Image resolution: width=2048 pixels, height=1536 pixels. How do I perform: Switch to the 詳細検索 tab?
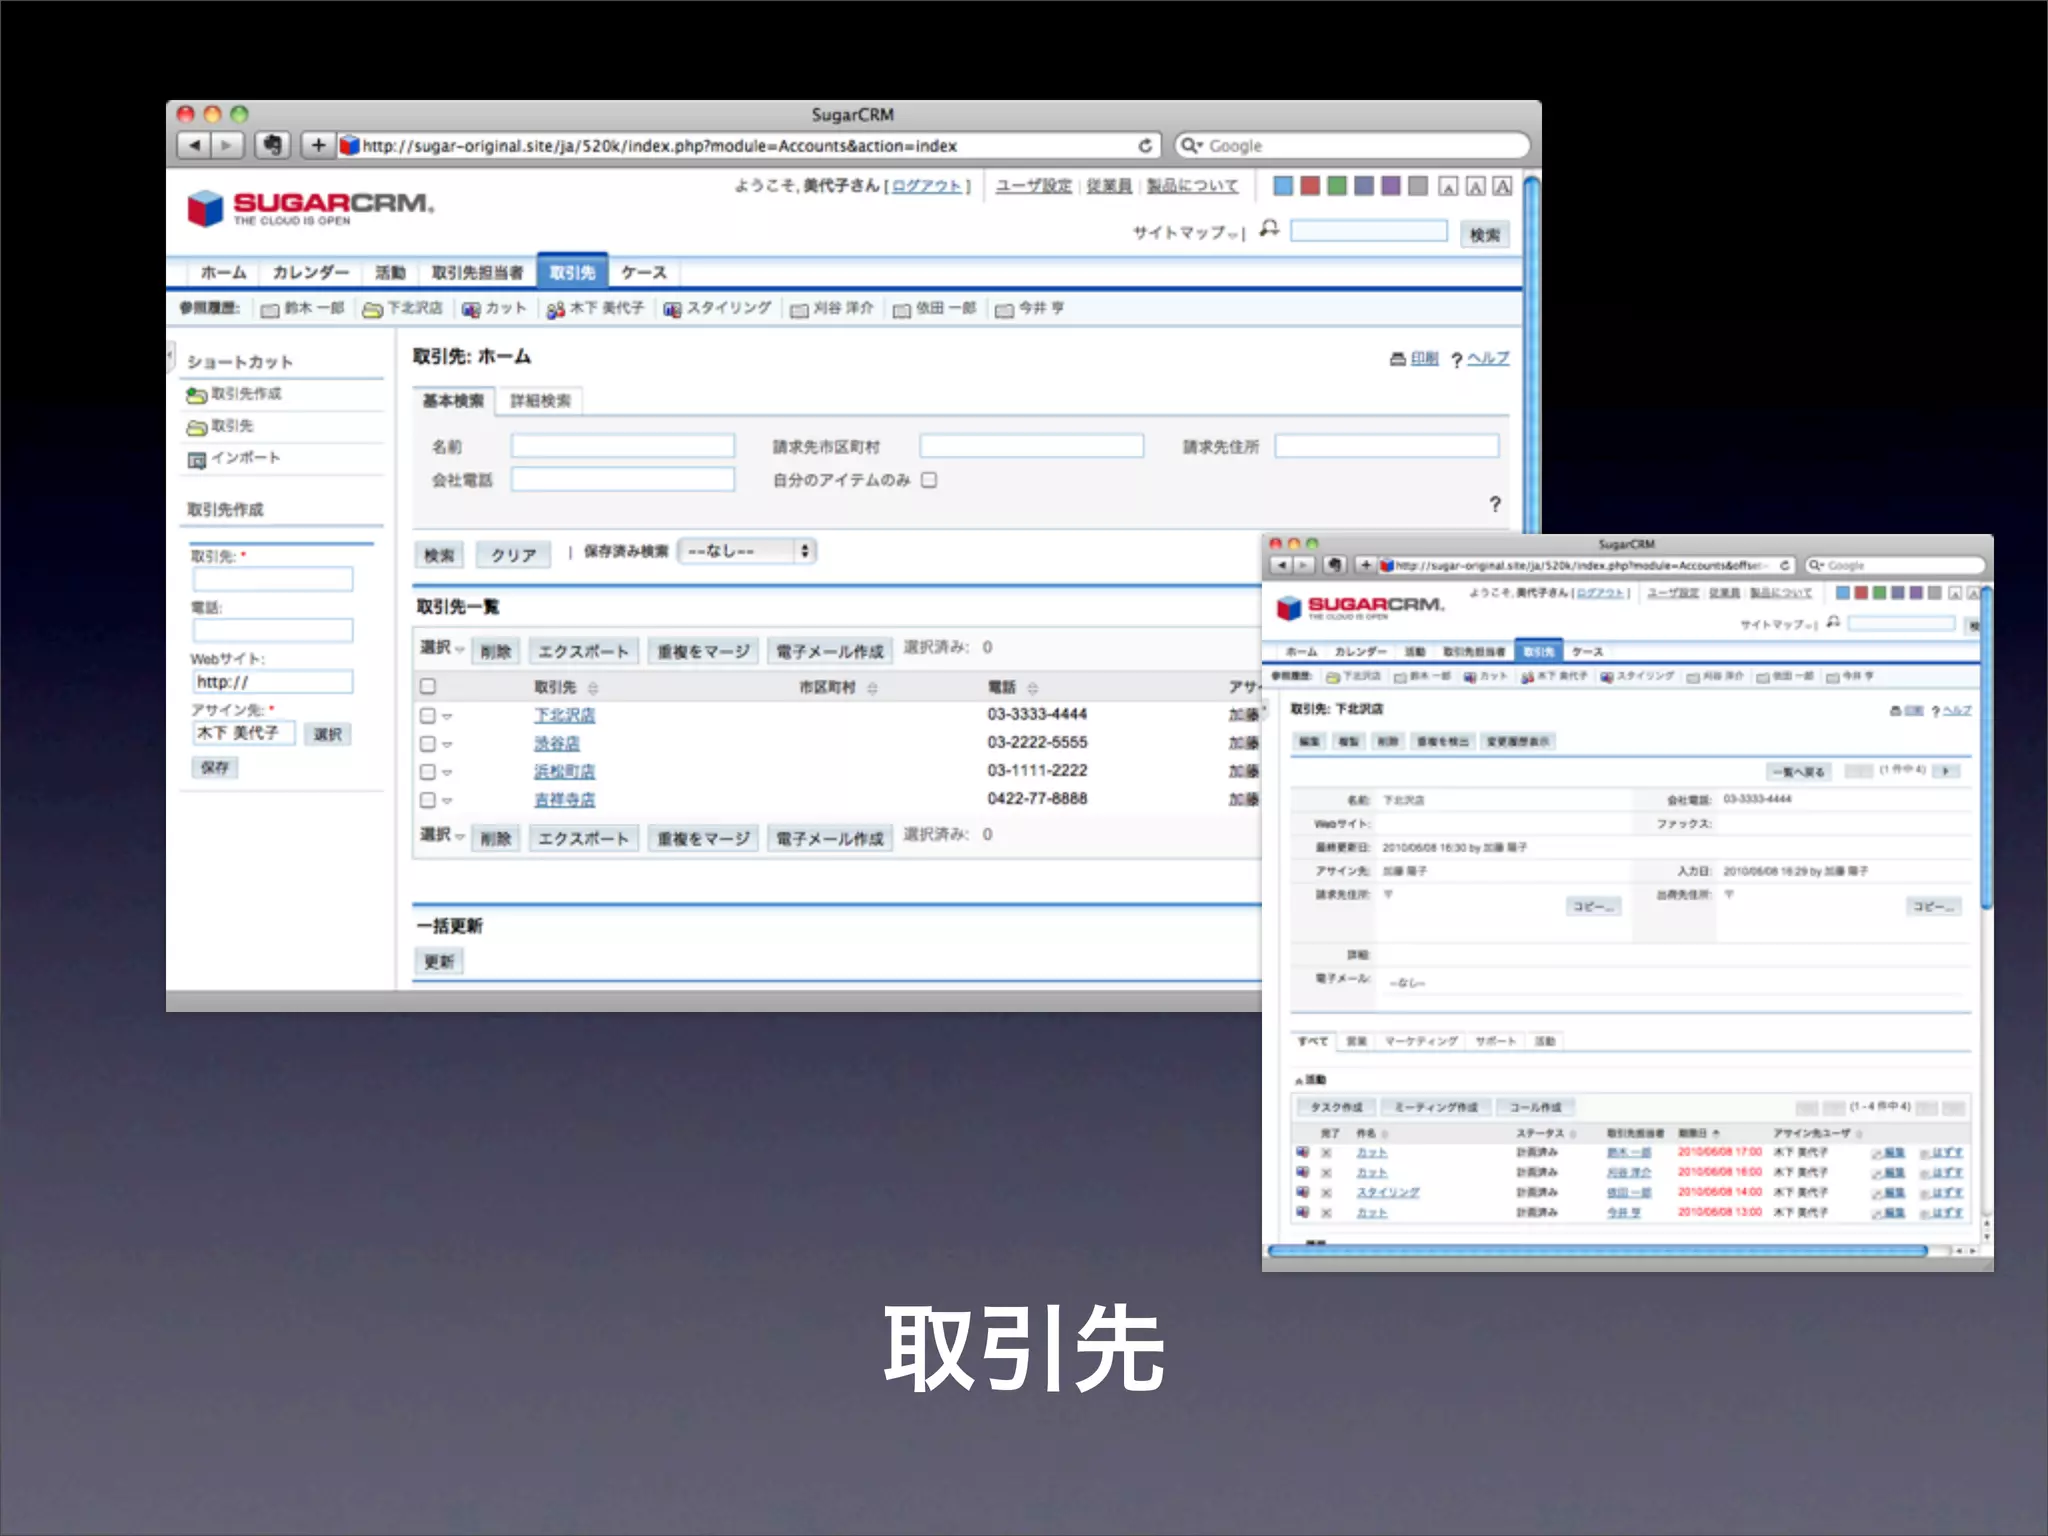point(540,401)
